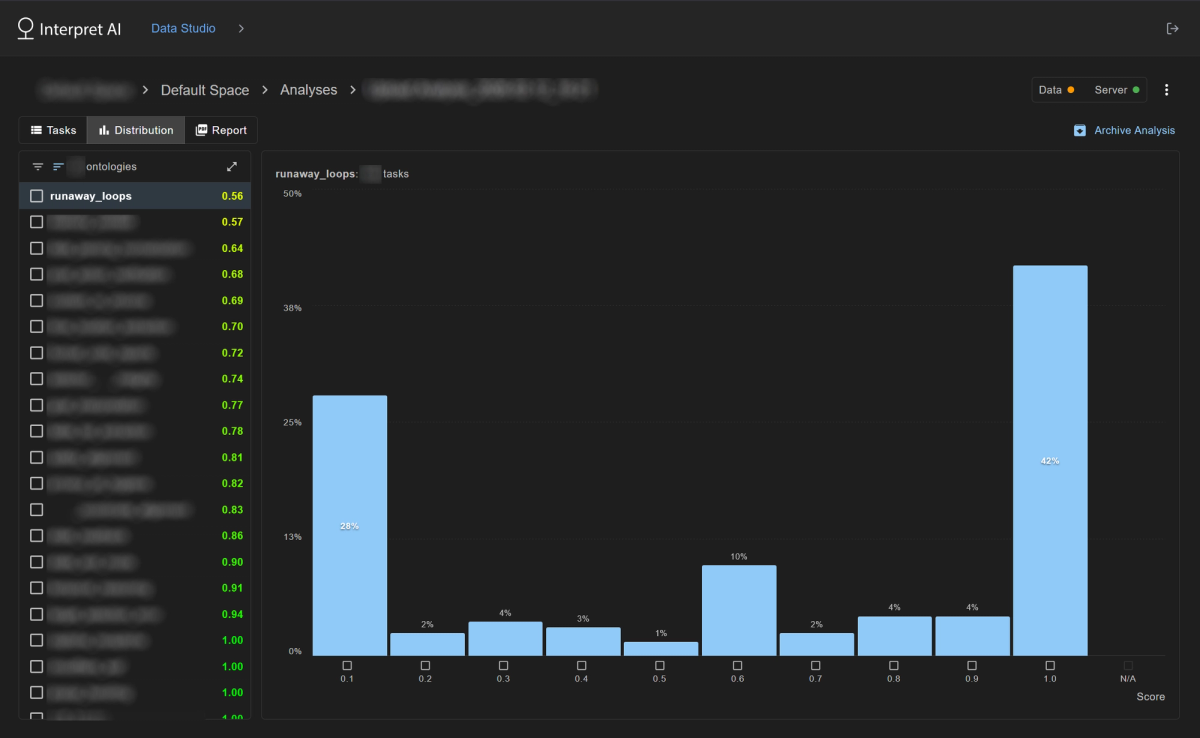Click the 28% bar in the chart

(349, 525)
